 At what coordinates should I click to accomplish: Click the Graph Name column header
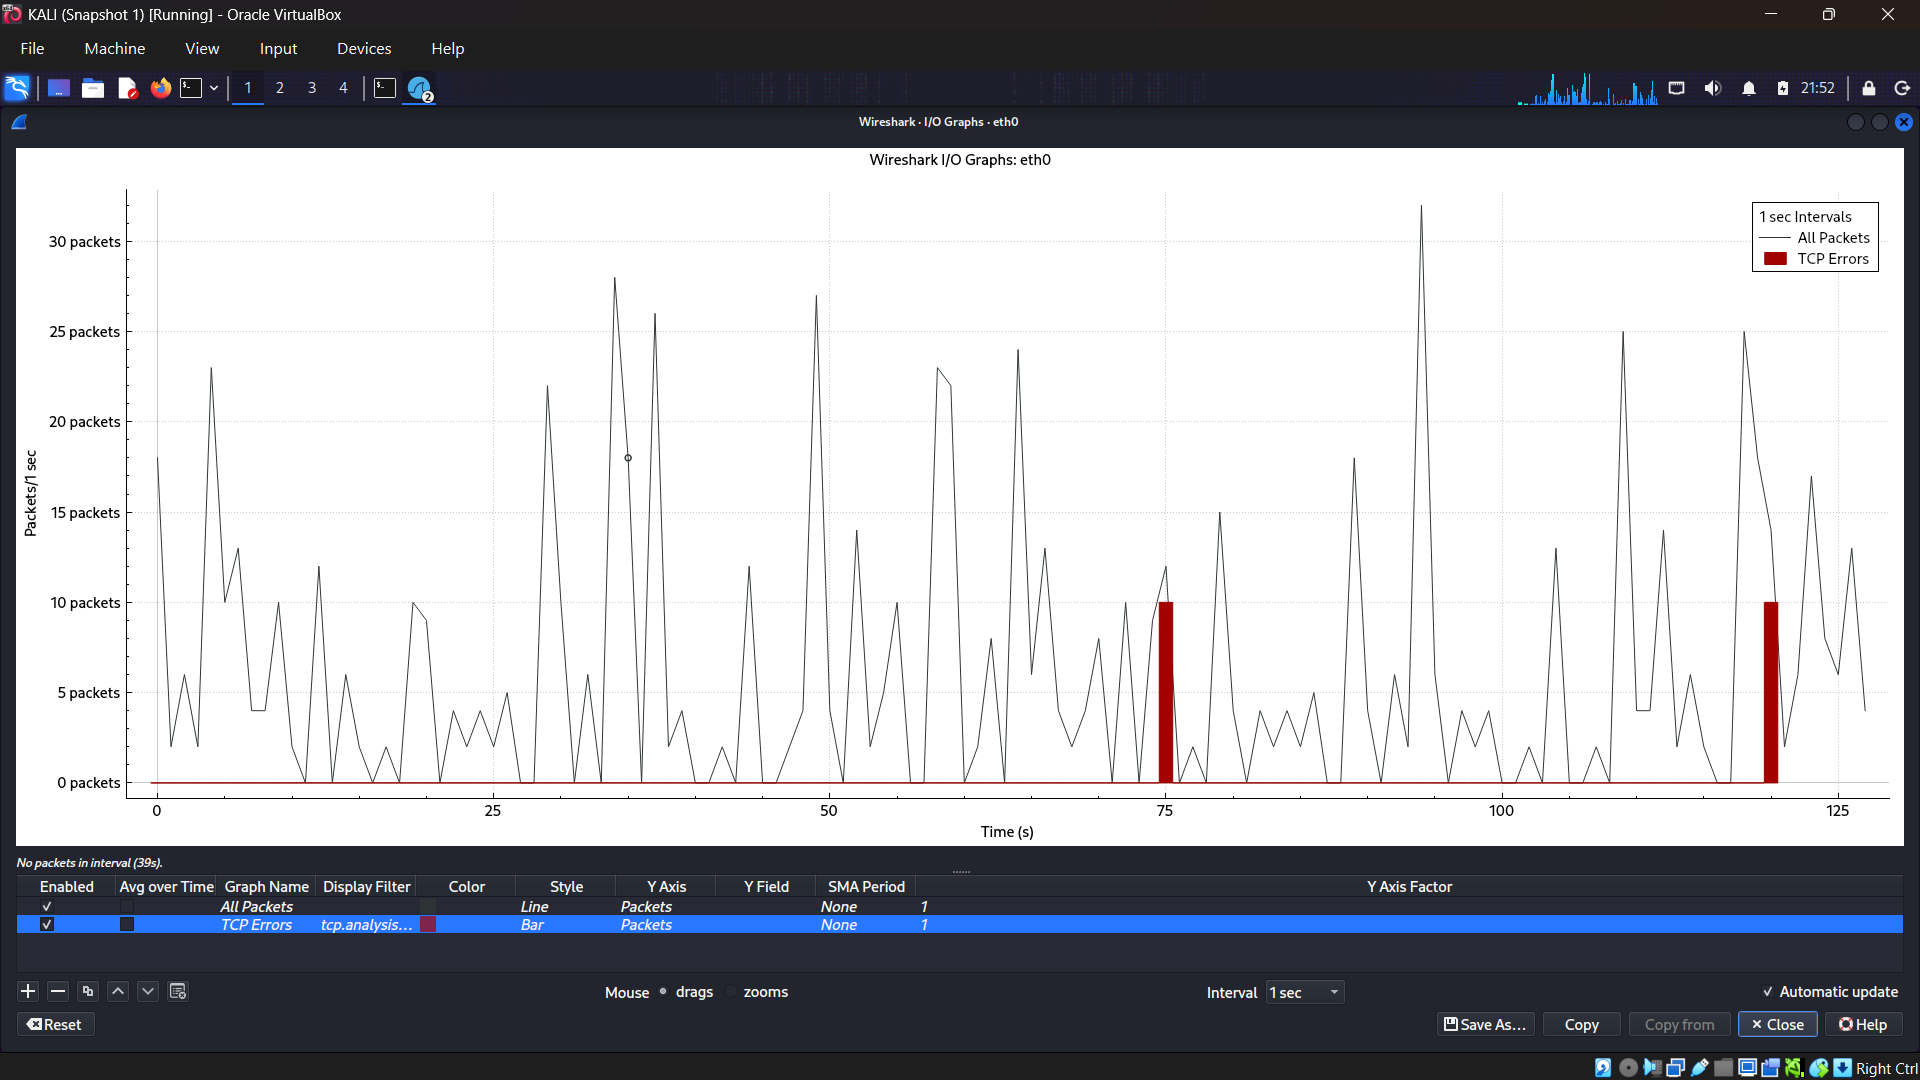[266, 886]
